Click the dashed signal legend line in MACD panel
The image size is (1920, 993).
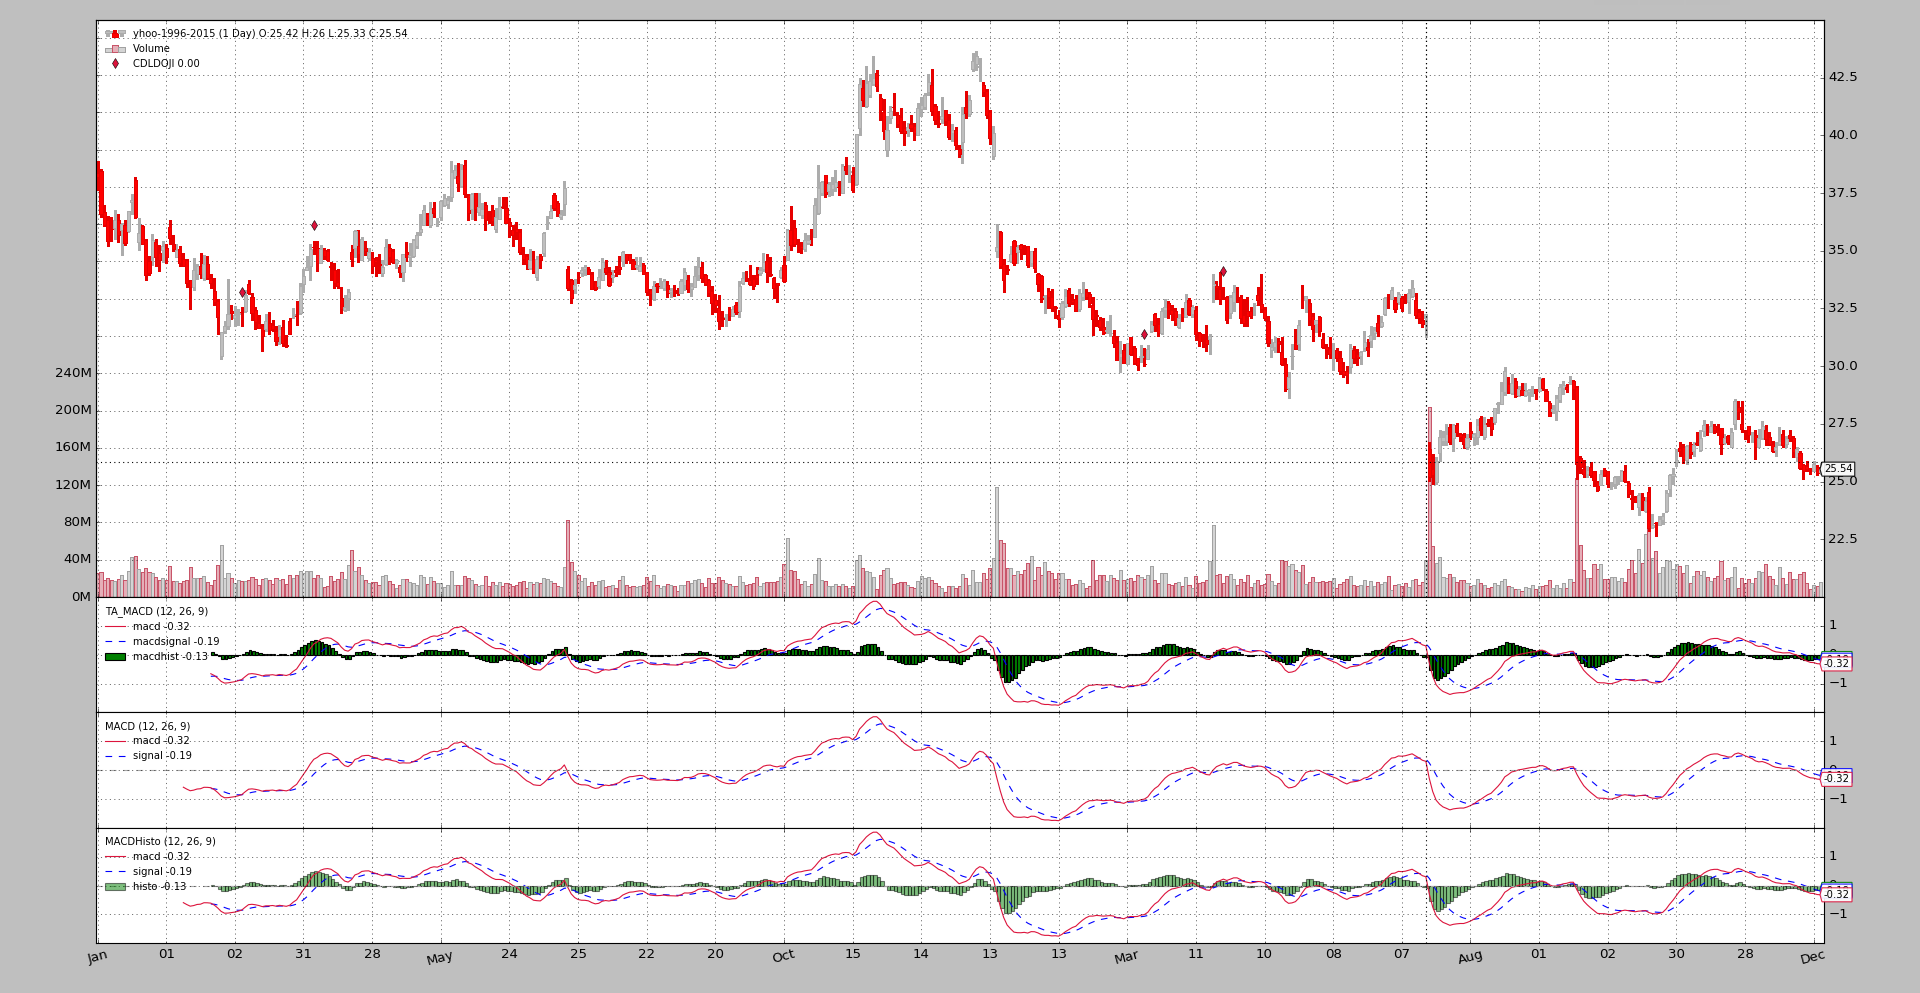[115, 756]
